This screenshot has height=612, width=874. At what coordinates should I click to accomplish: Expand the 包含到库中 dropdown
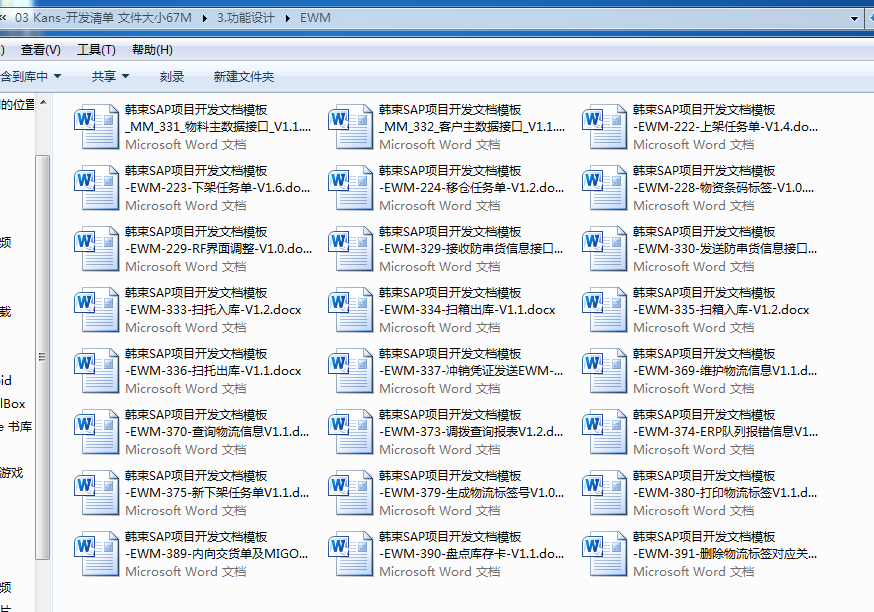pos(31,76)
